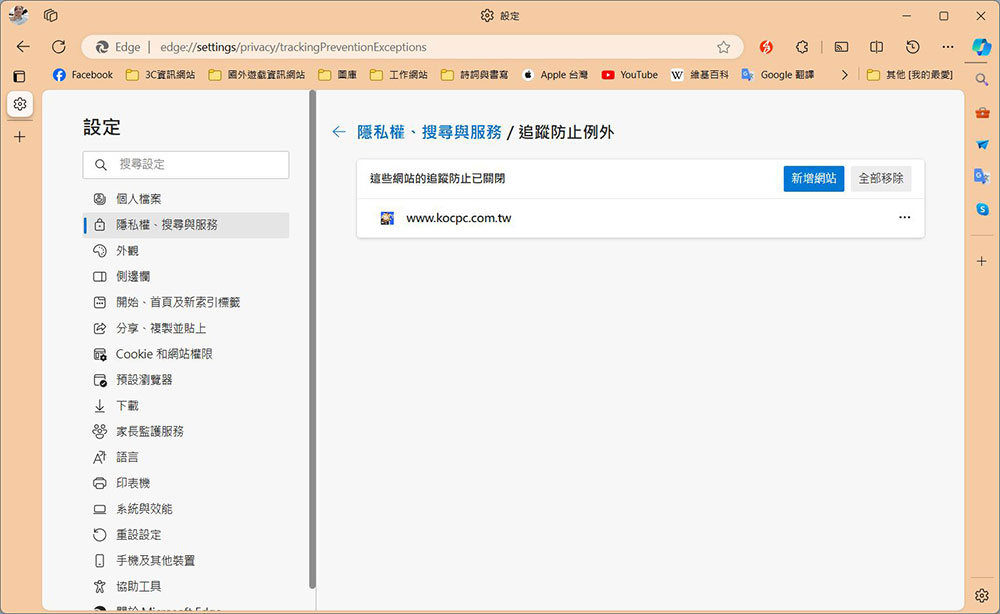This screenshot has width=1000, height=614.
Task: Click the 全部移除 button
Action: 881,179
